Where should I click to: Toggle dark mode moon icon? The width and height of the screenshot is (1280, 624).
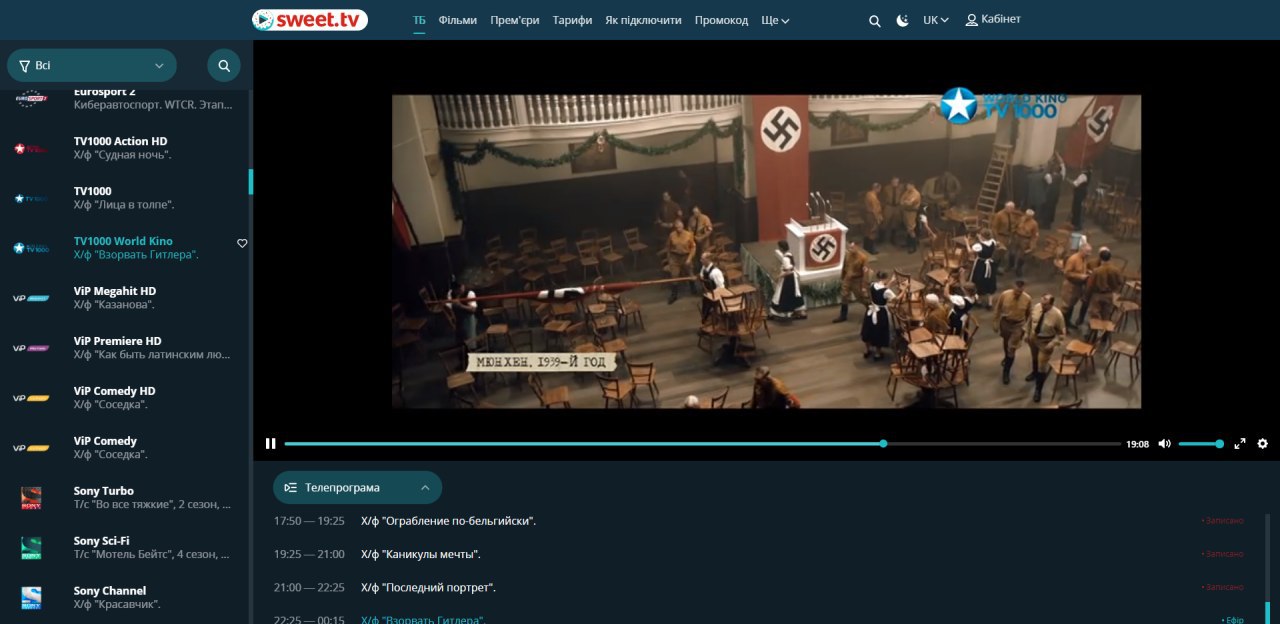[x=902, y=20]
